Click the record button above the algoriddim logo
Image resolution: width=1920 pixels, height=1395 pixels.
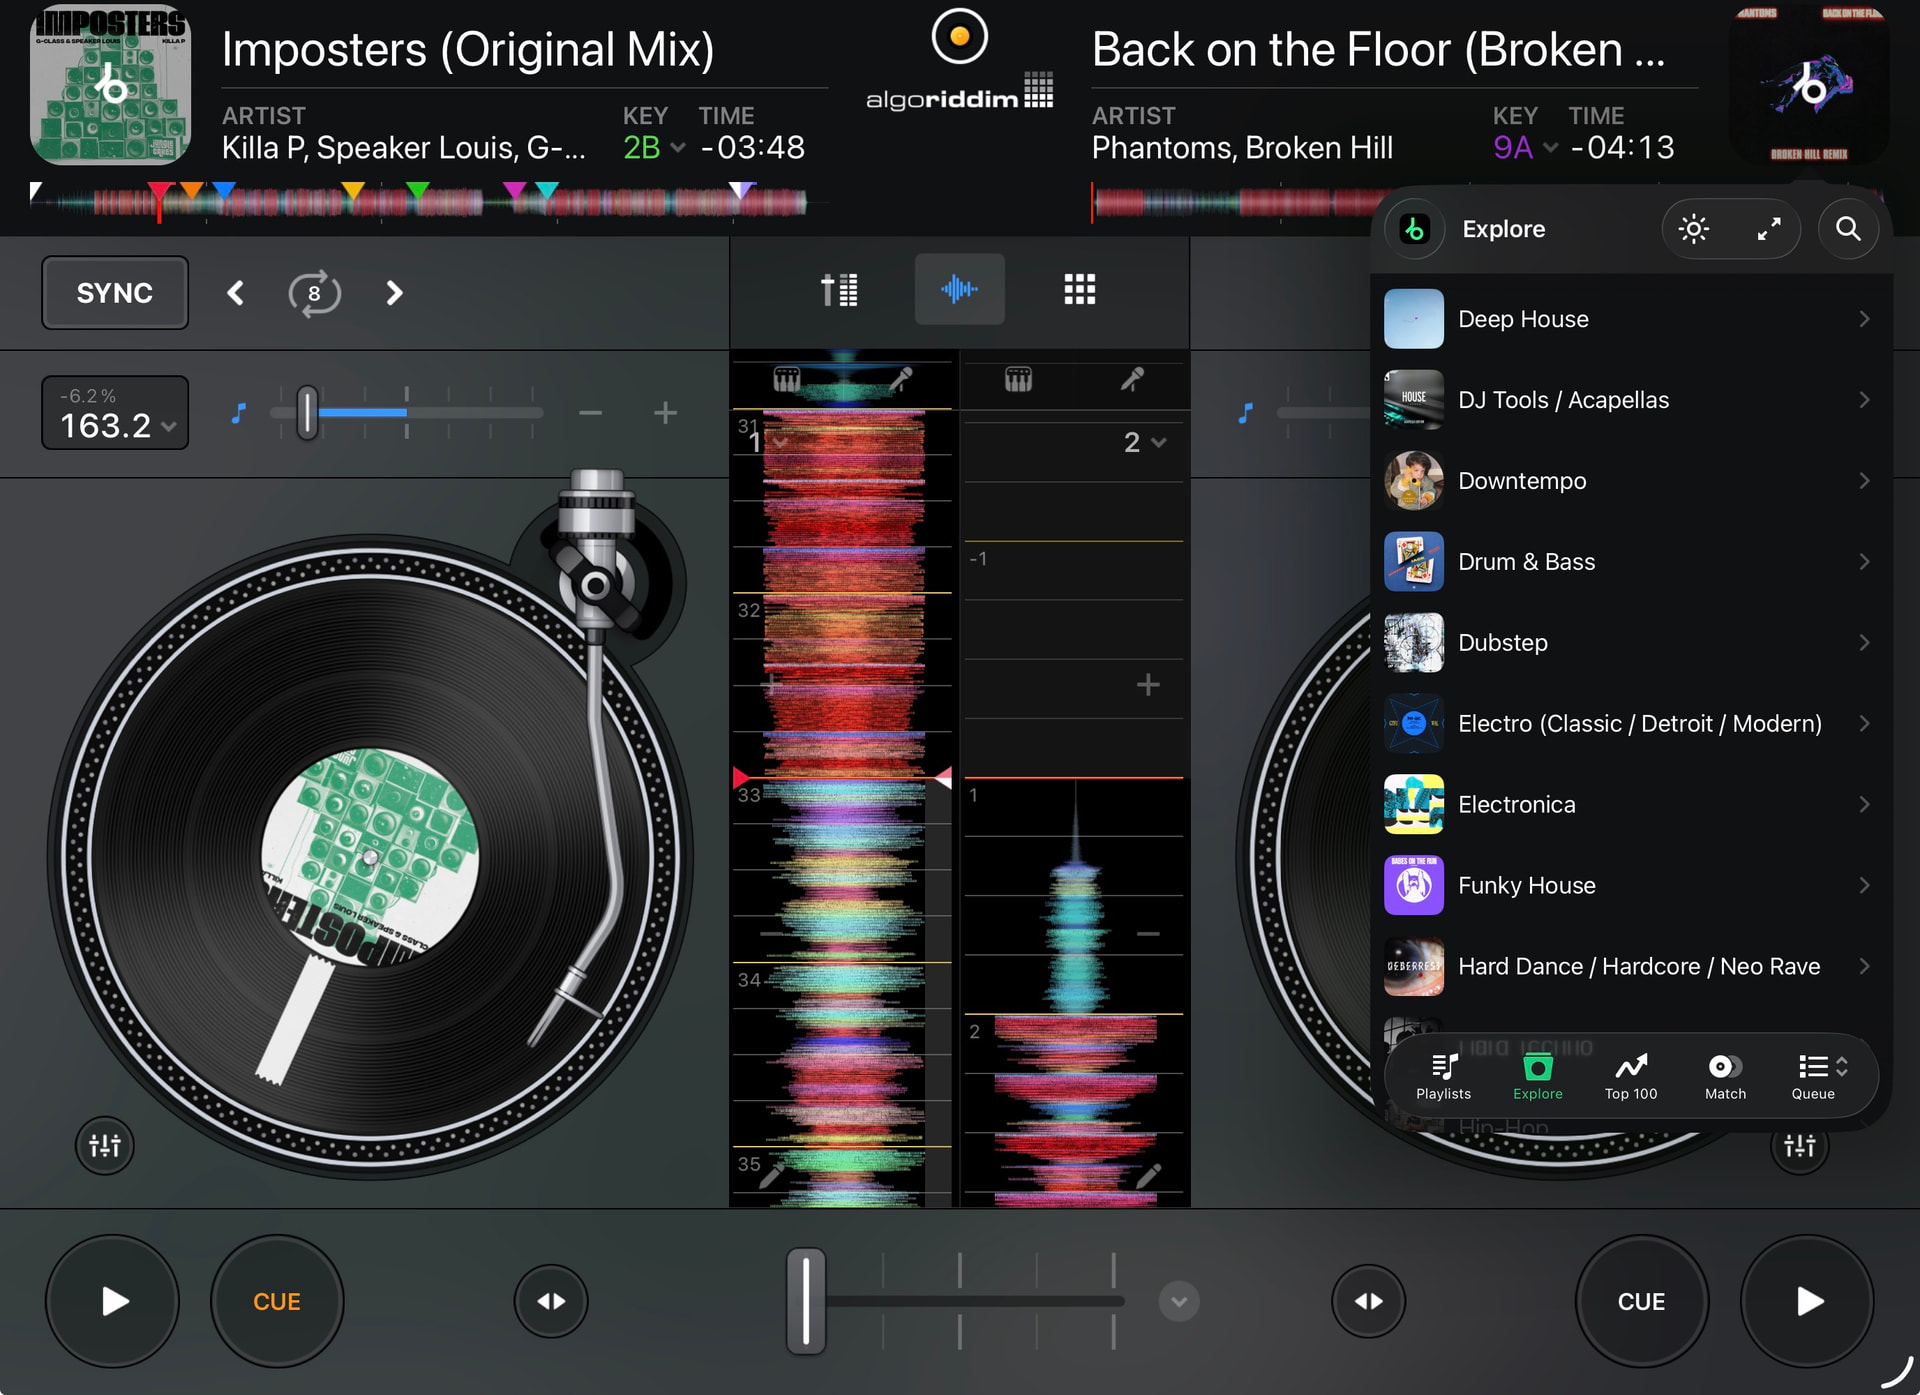pos(959,37)
